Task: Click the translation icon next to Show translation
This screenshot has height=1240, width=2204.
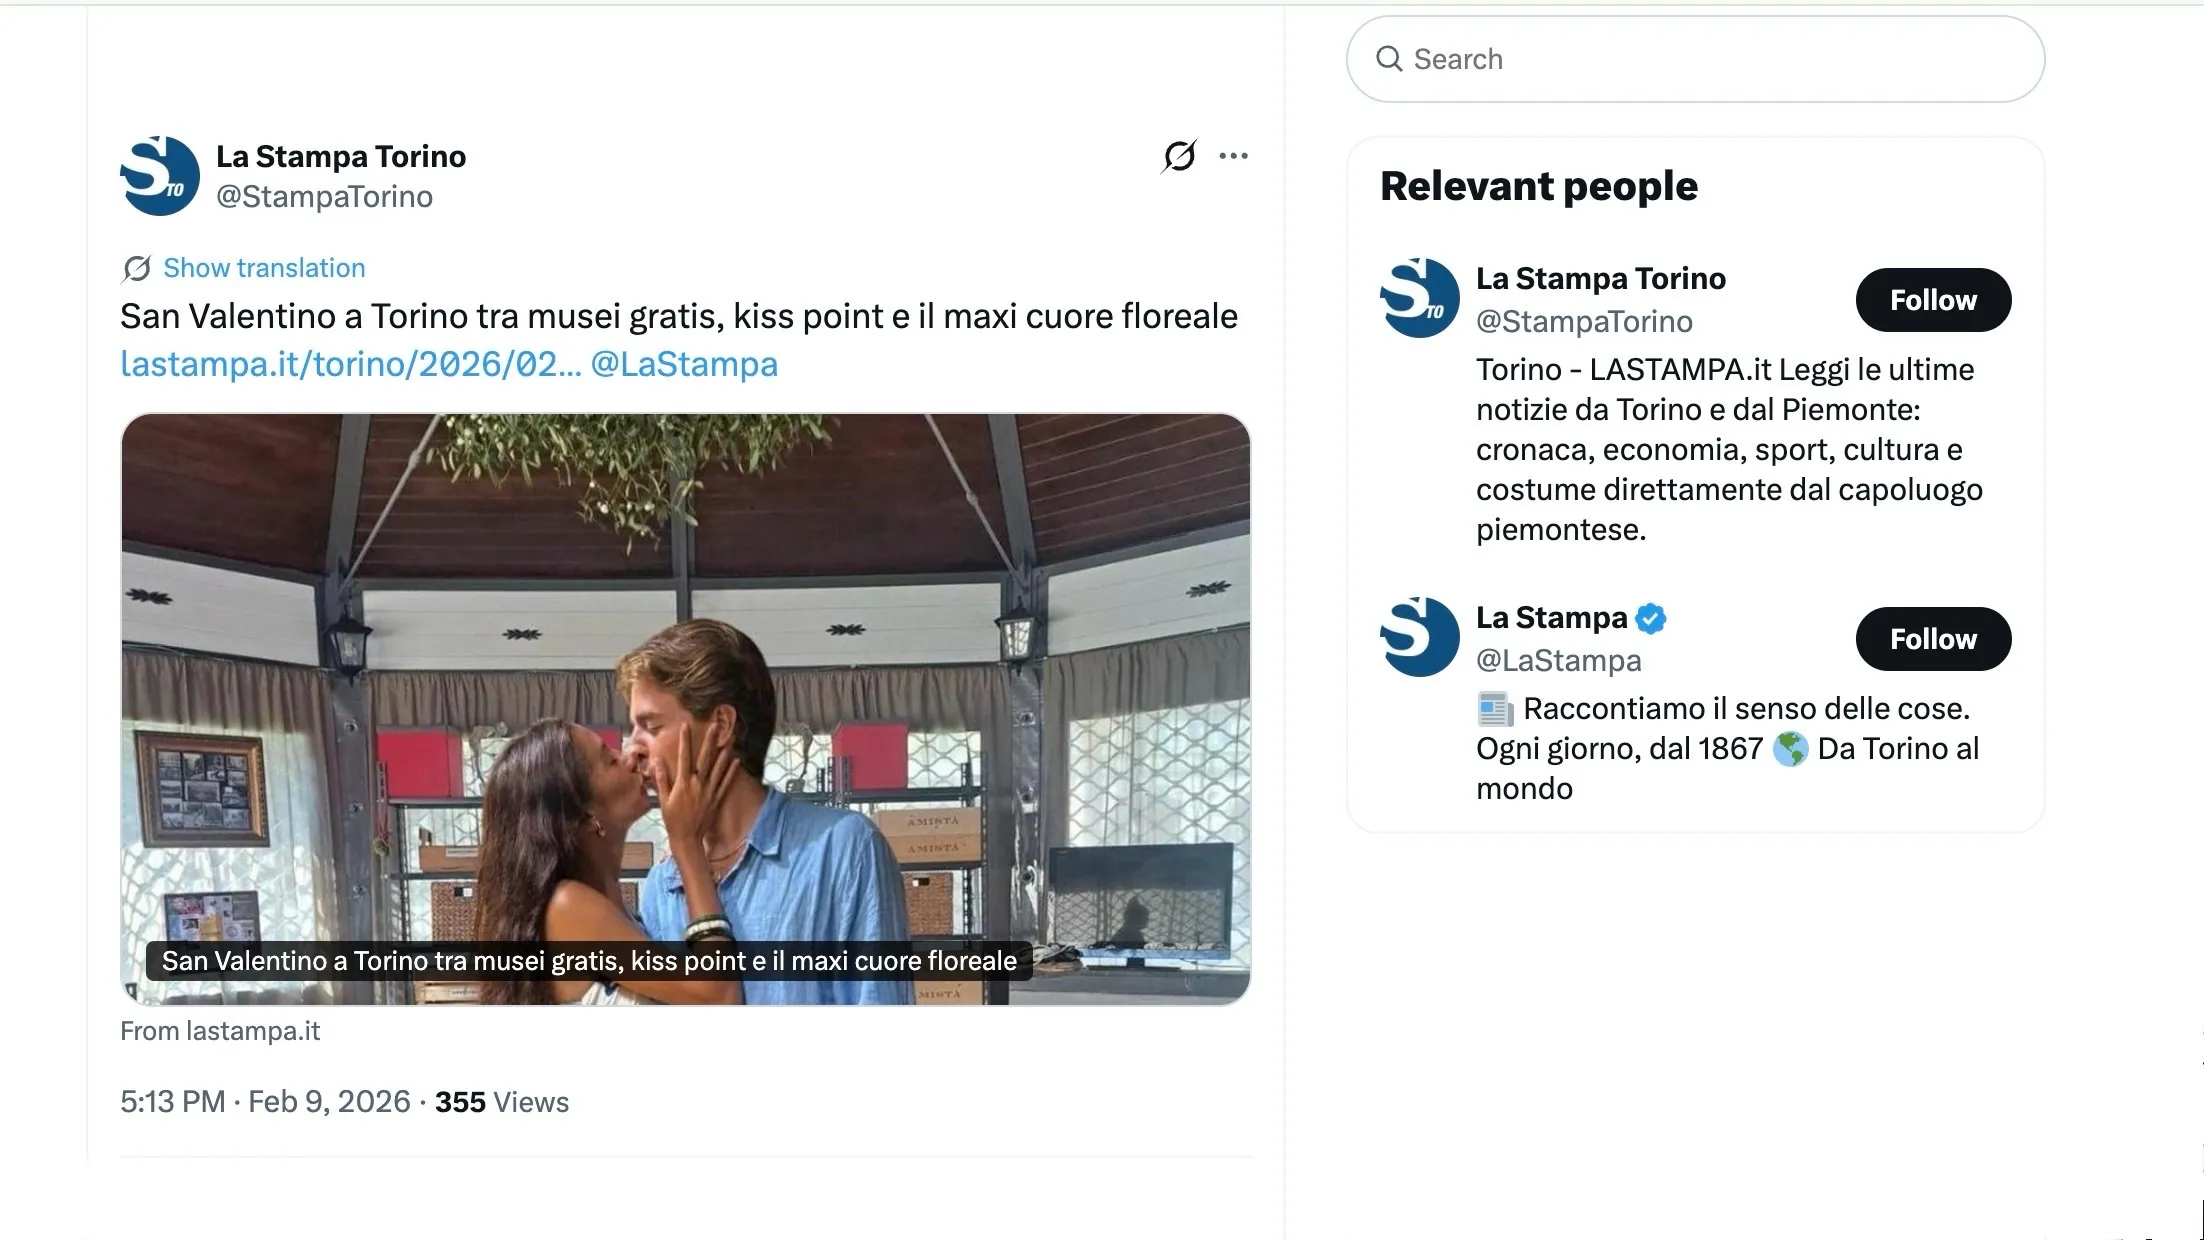Action: tap(136, 268)
